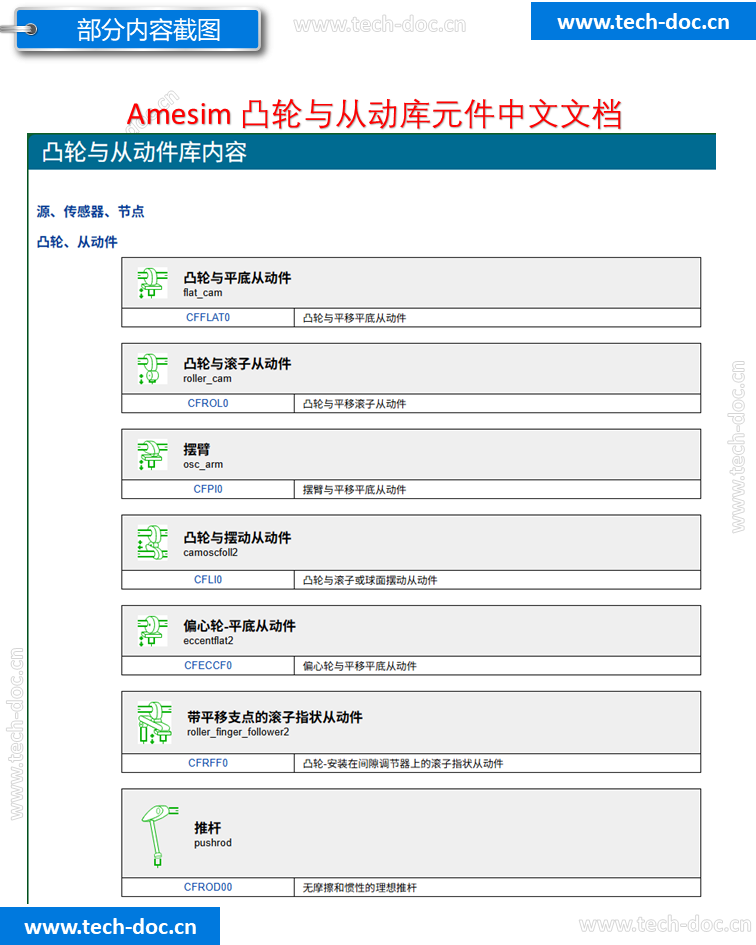
Task: Click description 凸轮与滚子或球面摆动从动件
Action: point(370,580)
